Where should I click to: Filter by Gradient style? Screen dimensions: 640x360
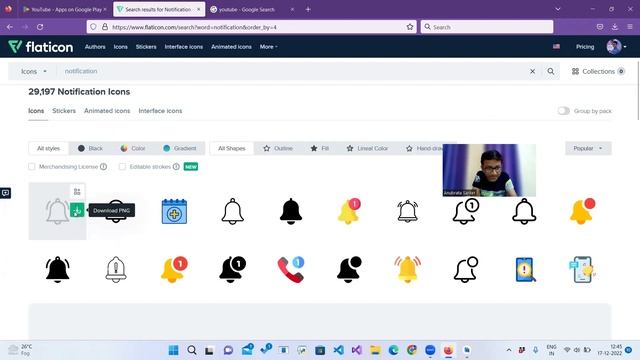coord(180,148)
